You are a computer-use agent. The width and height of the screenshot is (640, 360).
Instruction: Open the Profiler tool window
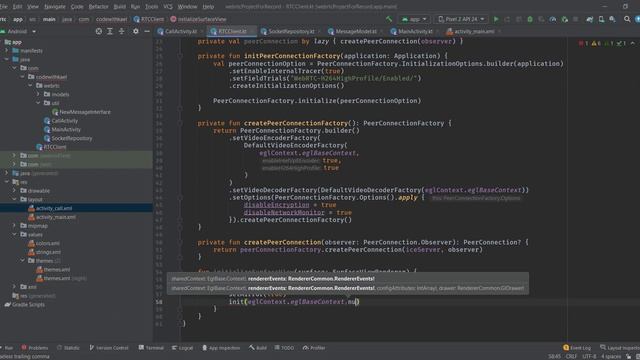coord(314,348)
